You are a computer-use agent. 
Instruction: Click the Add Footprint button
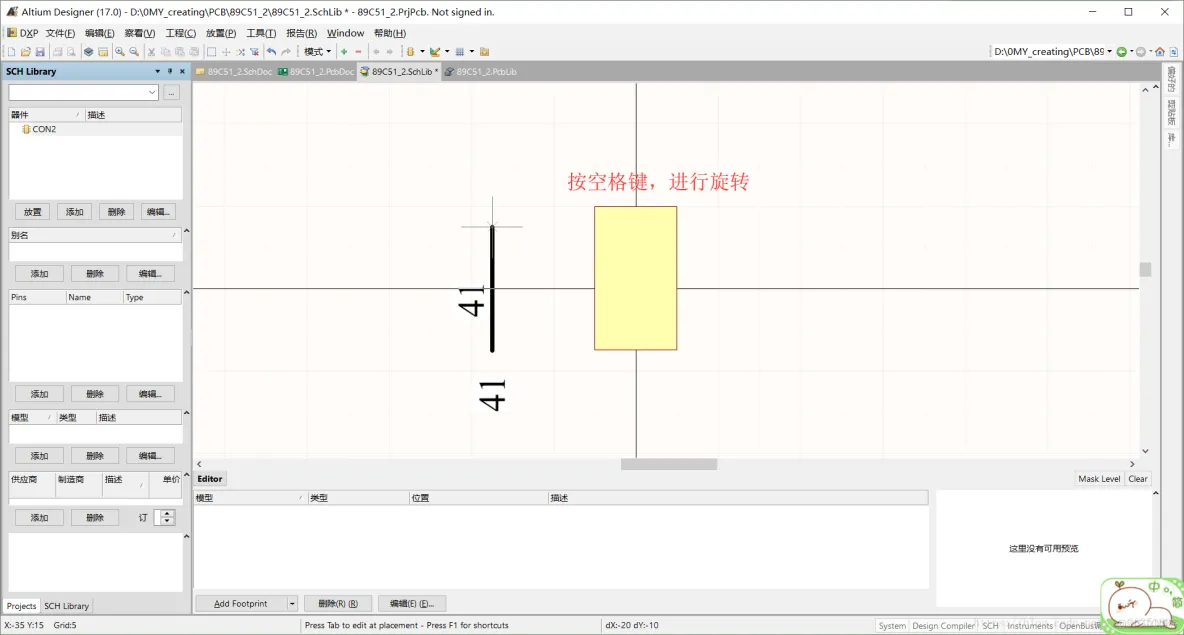[x=241, y=604]
